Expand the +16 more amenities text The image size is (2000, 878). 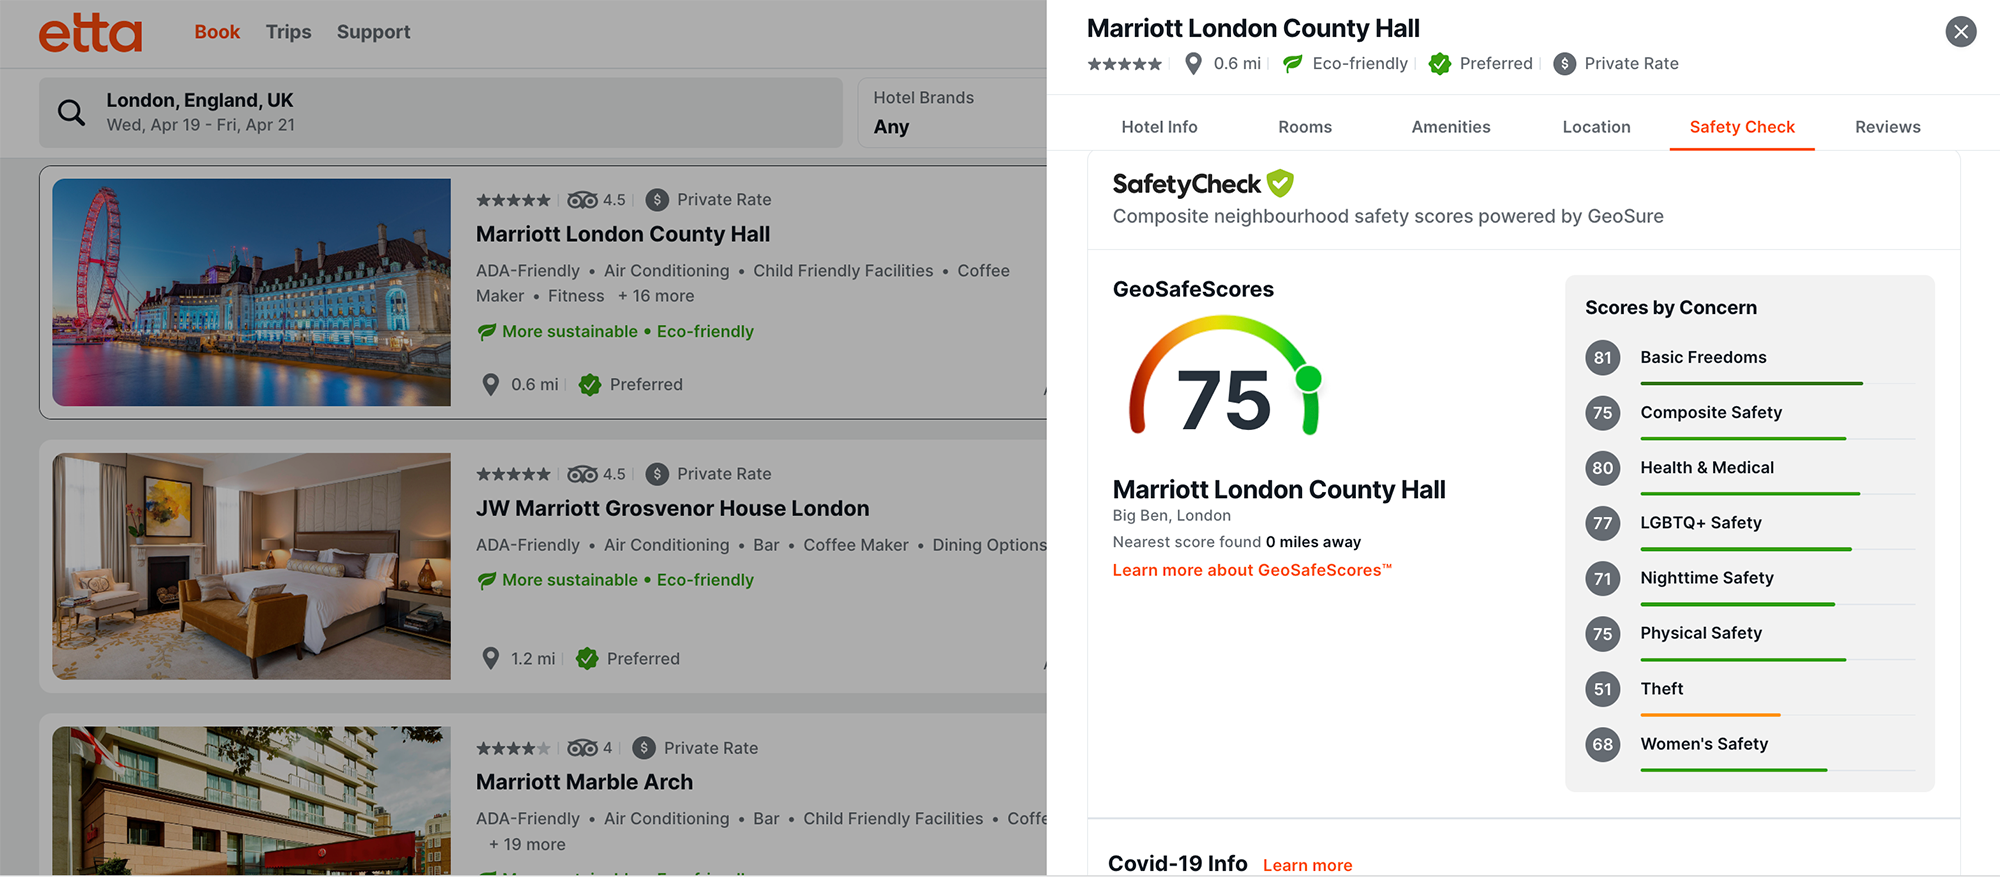pos(656,296)
